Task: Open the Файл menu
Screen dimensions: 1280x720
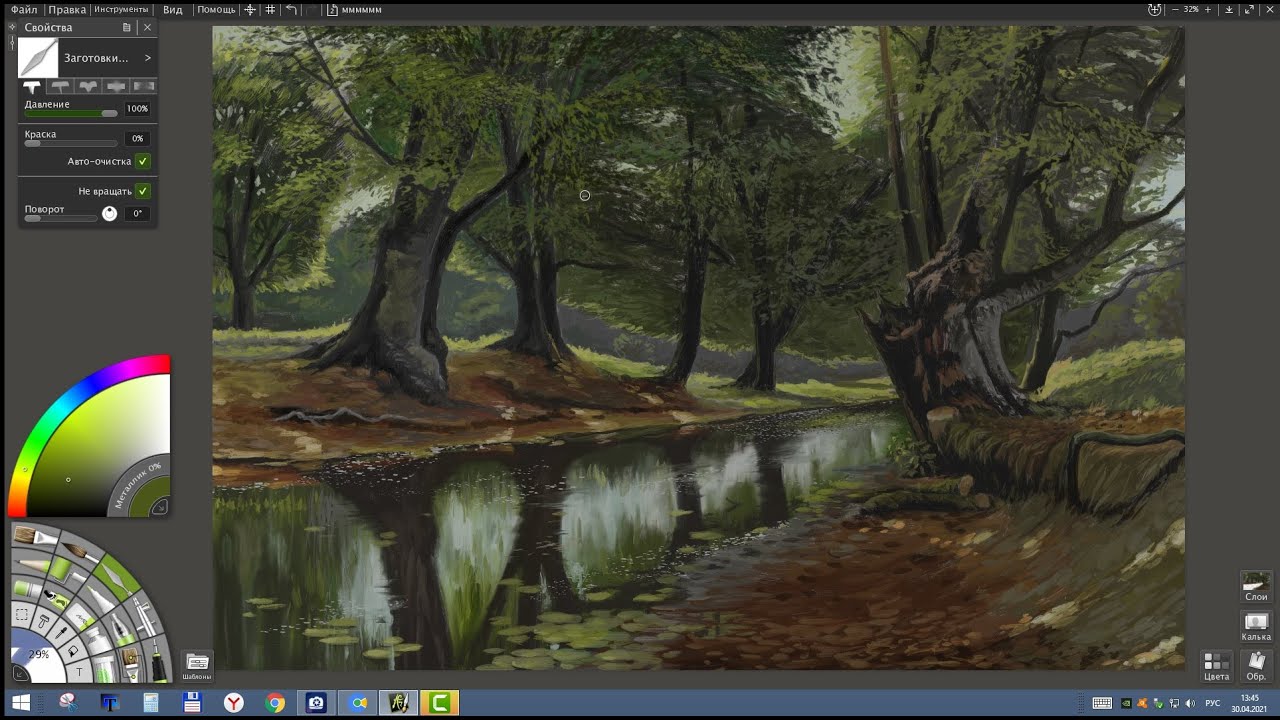Action: coord(24,10)
